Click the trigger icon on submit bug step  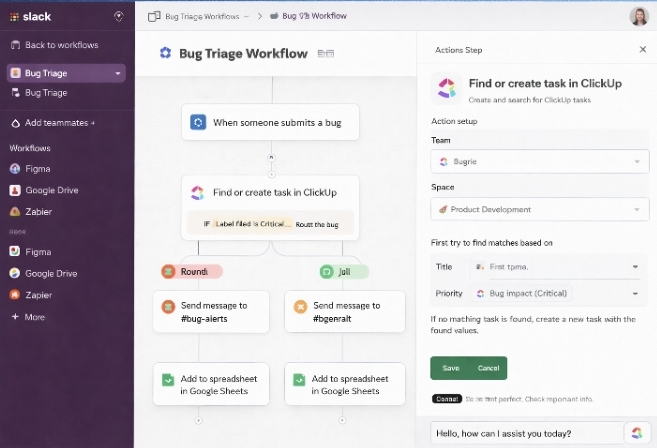click(x=198, y=122)
